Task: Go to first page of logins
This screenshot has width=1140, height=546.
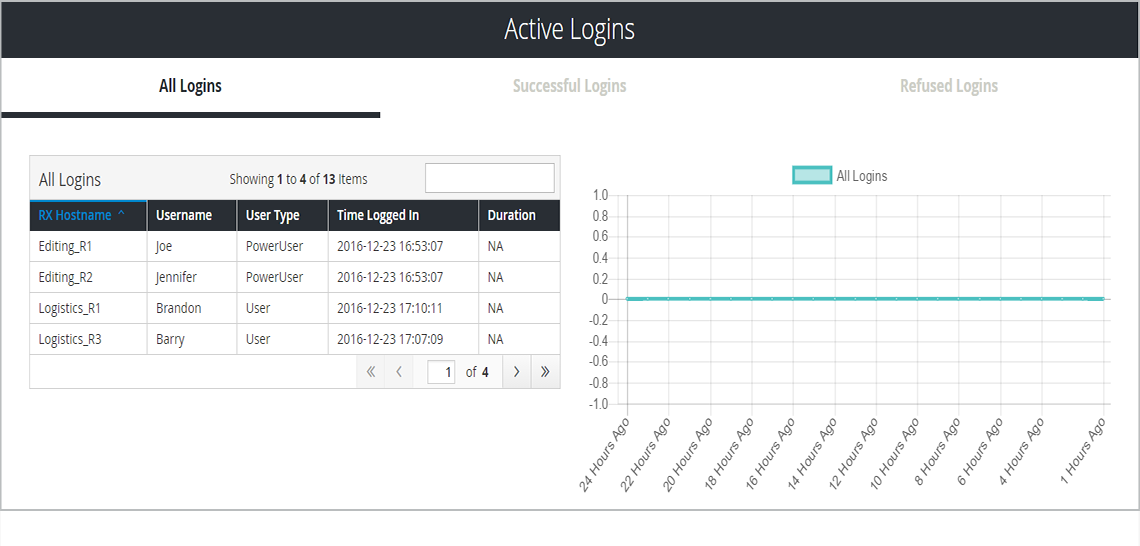Action: point(371,372)
